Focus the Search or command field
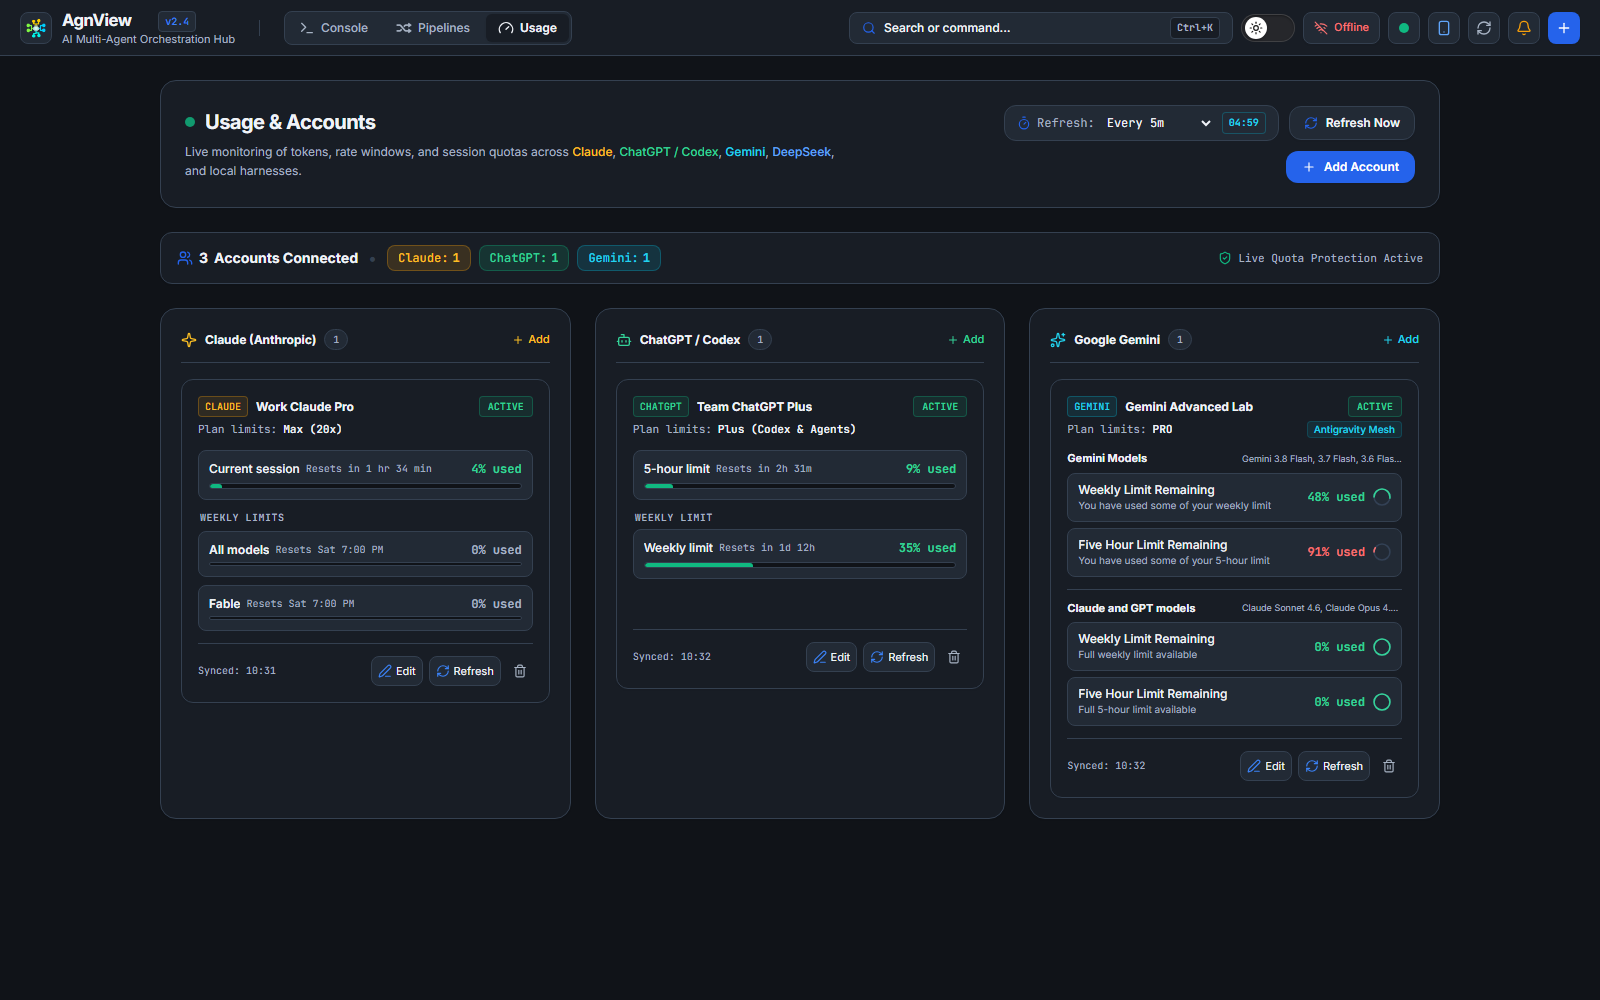This screenshot has height=1000, width=1600. click(x=1041, y=28)
